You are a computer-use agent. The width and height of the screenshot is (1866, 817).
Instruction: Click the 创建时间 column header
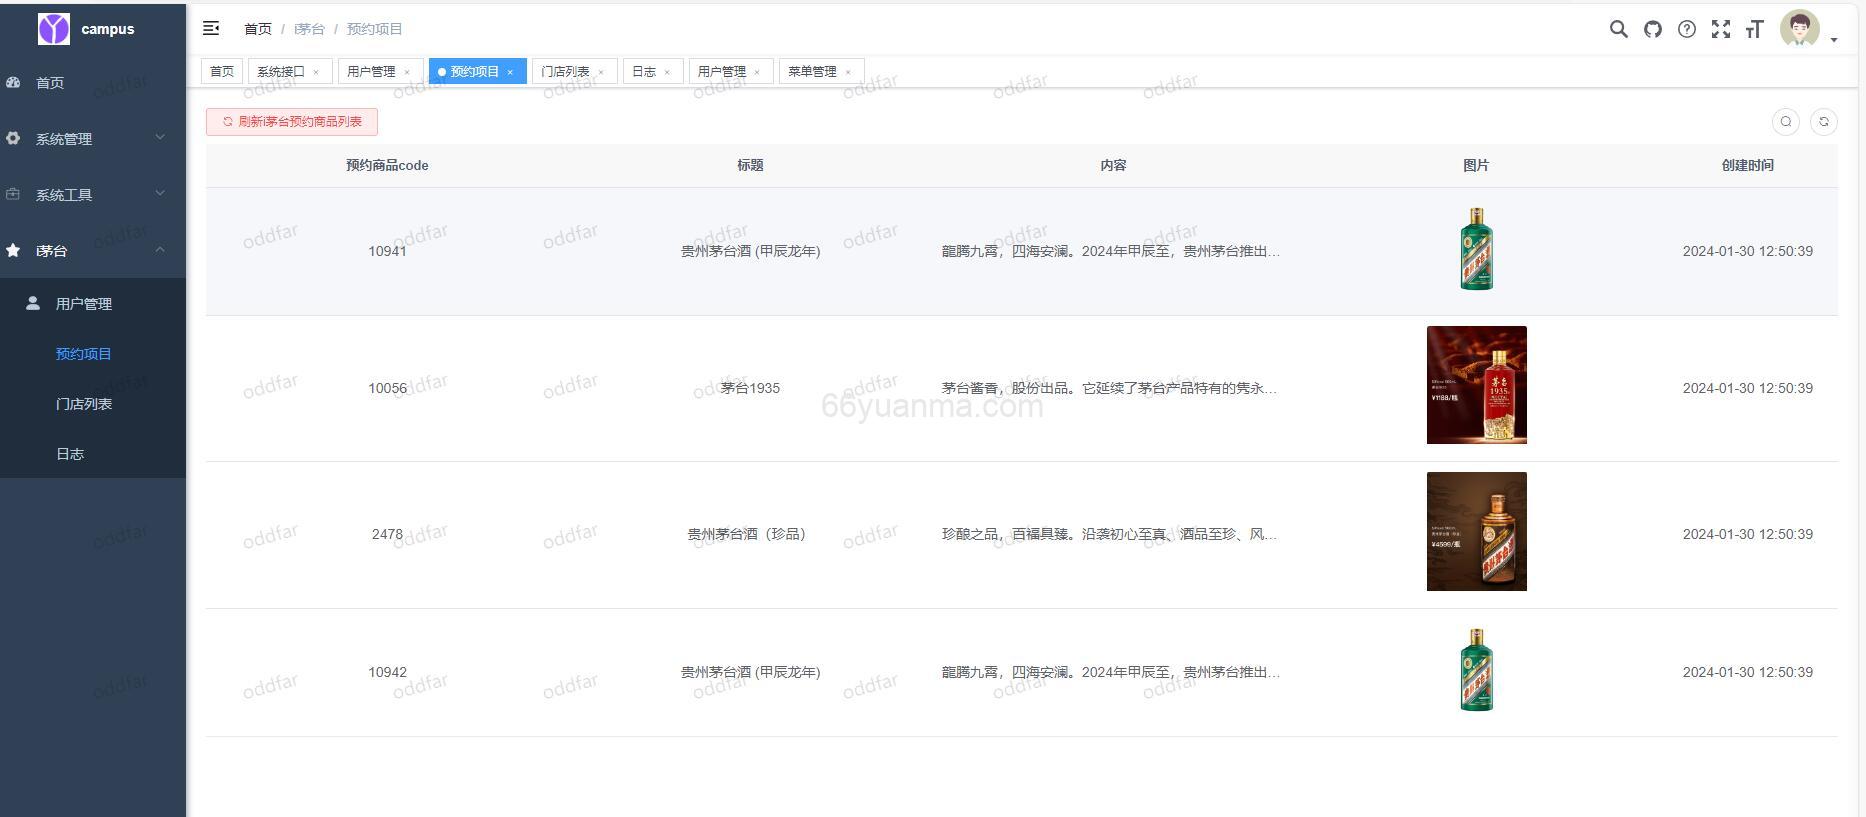[1747, 165]
